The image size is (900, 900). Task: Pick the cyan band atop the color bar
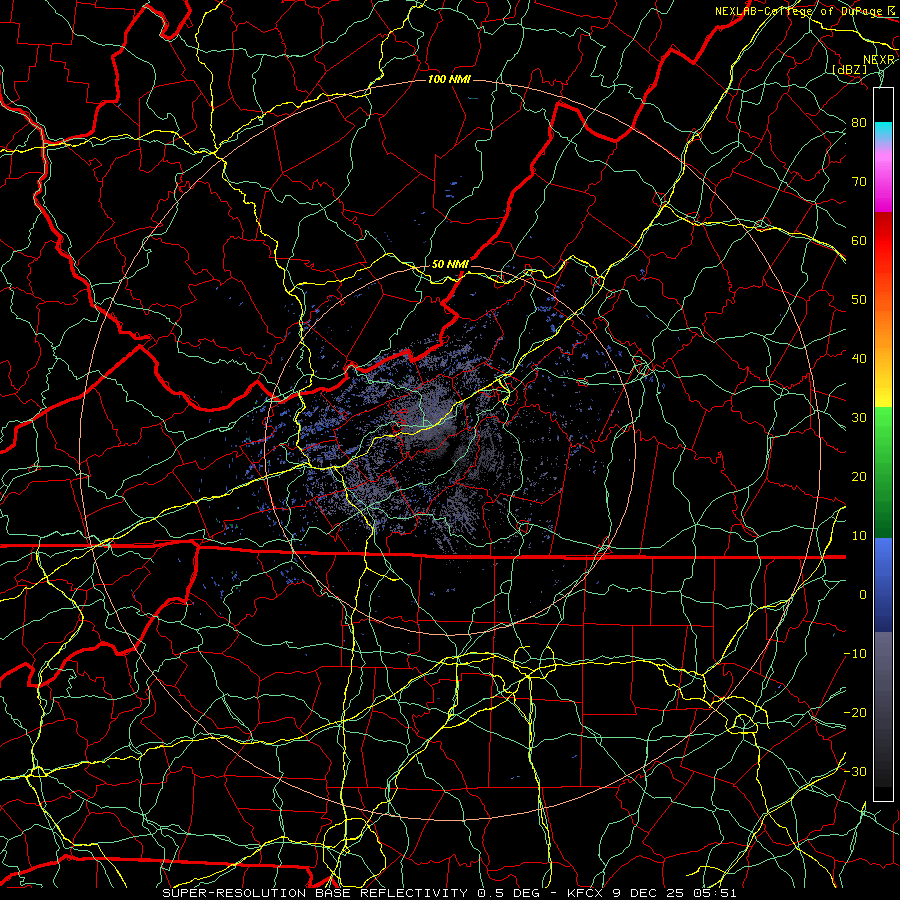883,132
